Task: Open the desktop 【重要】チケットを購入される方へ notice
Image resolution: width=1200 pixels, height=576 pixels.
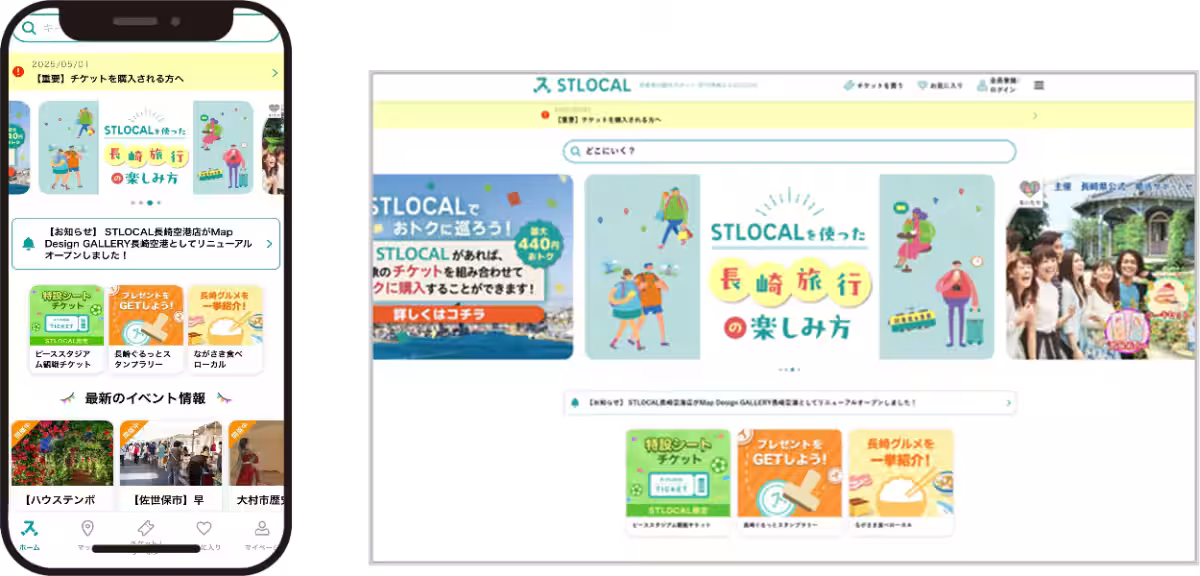Action: [608, 119]
